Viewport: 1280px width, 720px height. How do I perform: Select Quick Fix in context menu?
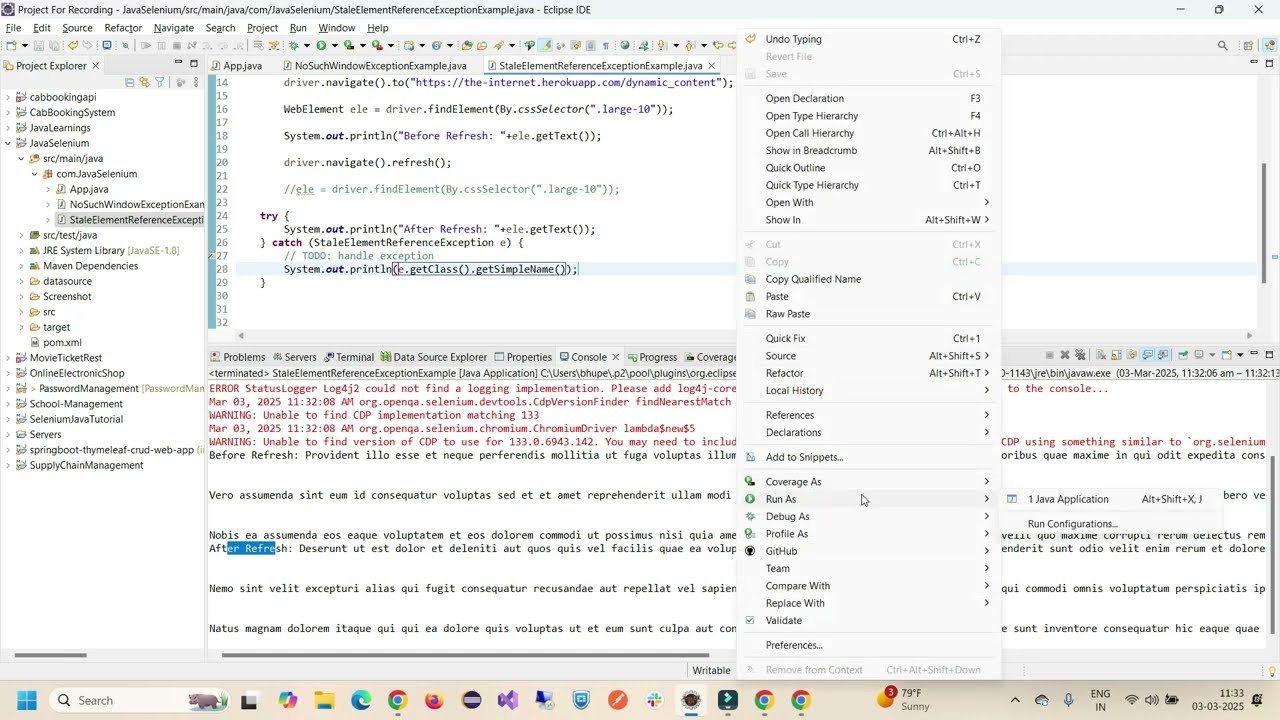869,338
